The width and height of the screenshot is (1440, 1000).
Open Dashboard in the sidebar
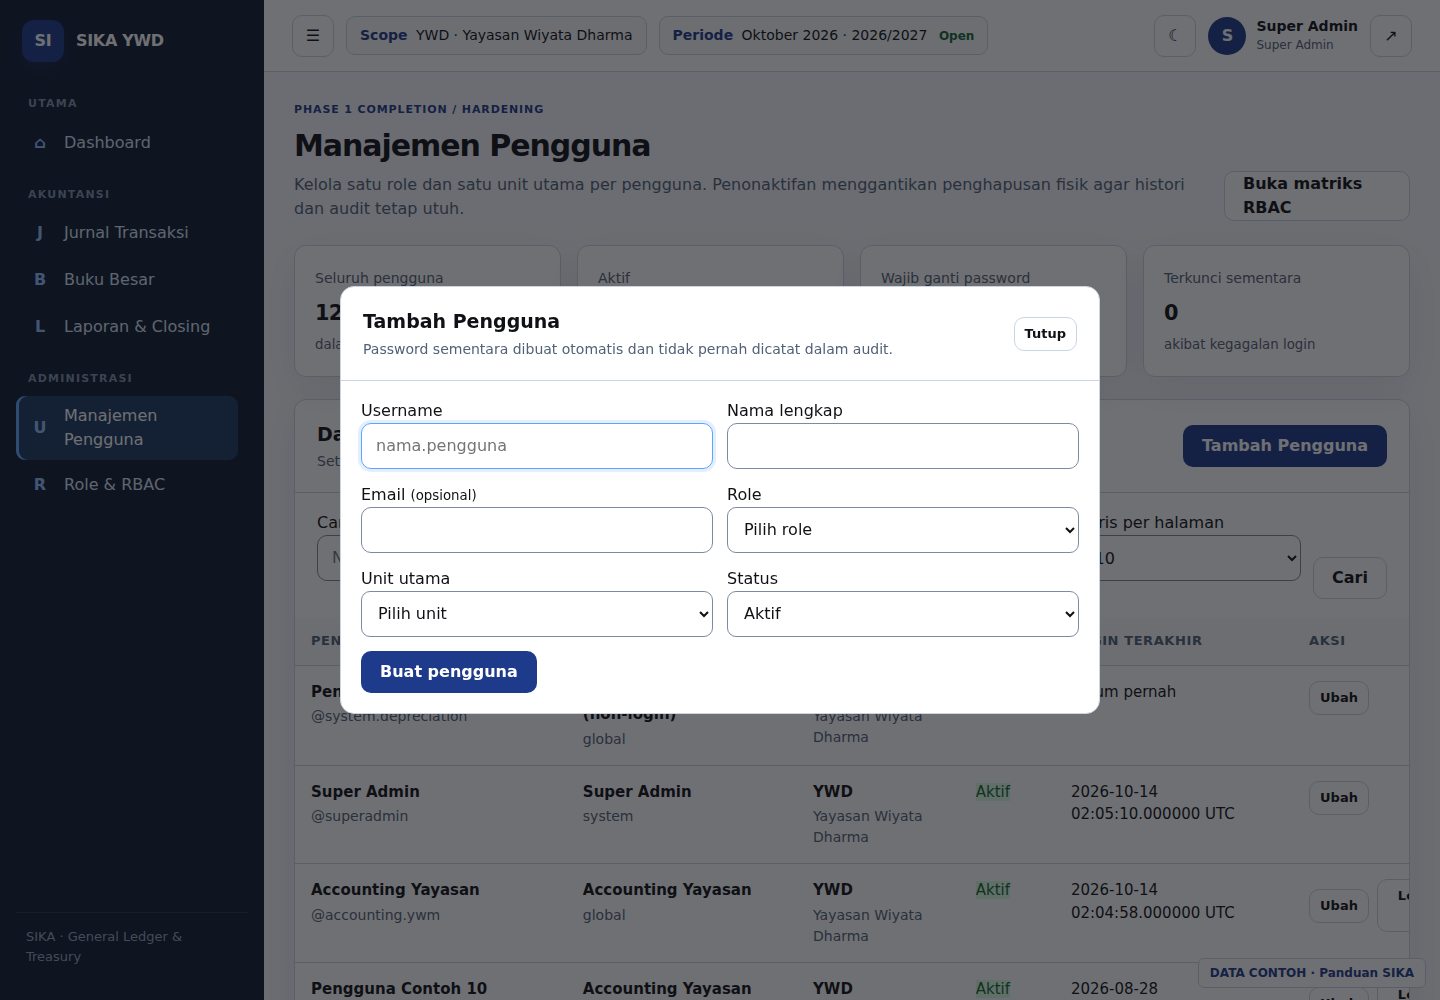point(128,143)
